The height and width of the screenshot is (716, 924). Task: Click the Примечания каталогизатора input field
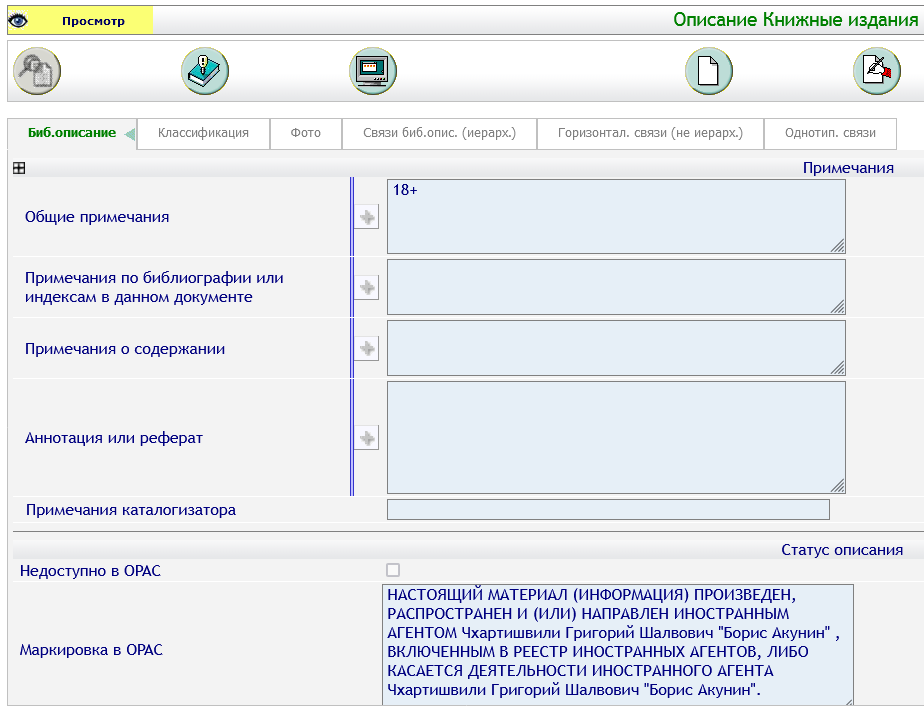[x=608, y=510]
